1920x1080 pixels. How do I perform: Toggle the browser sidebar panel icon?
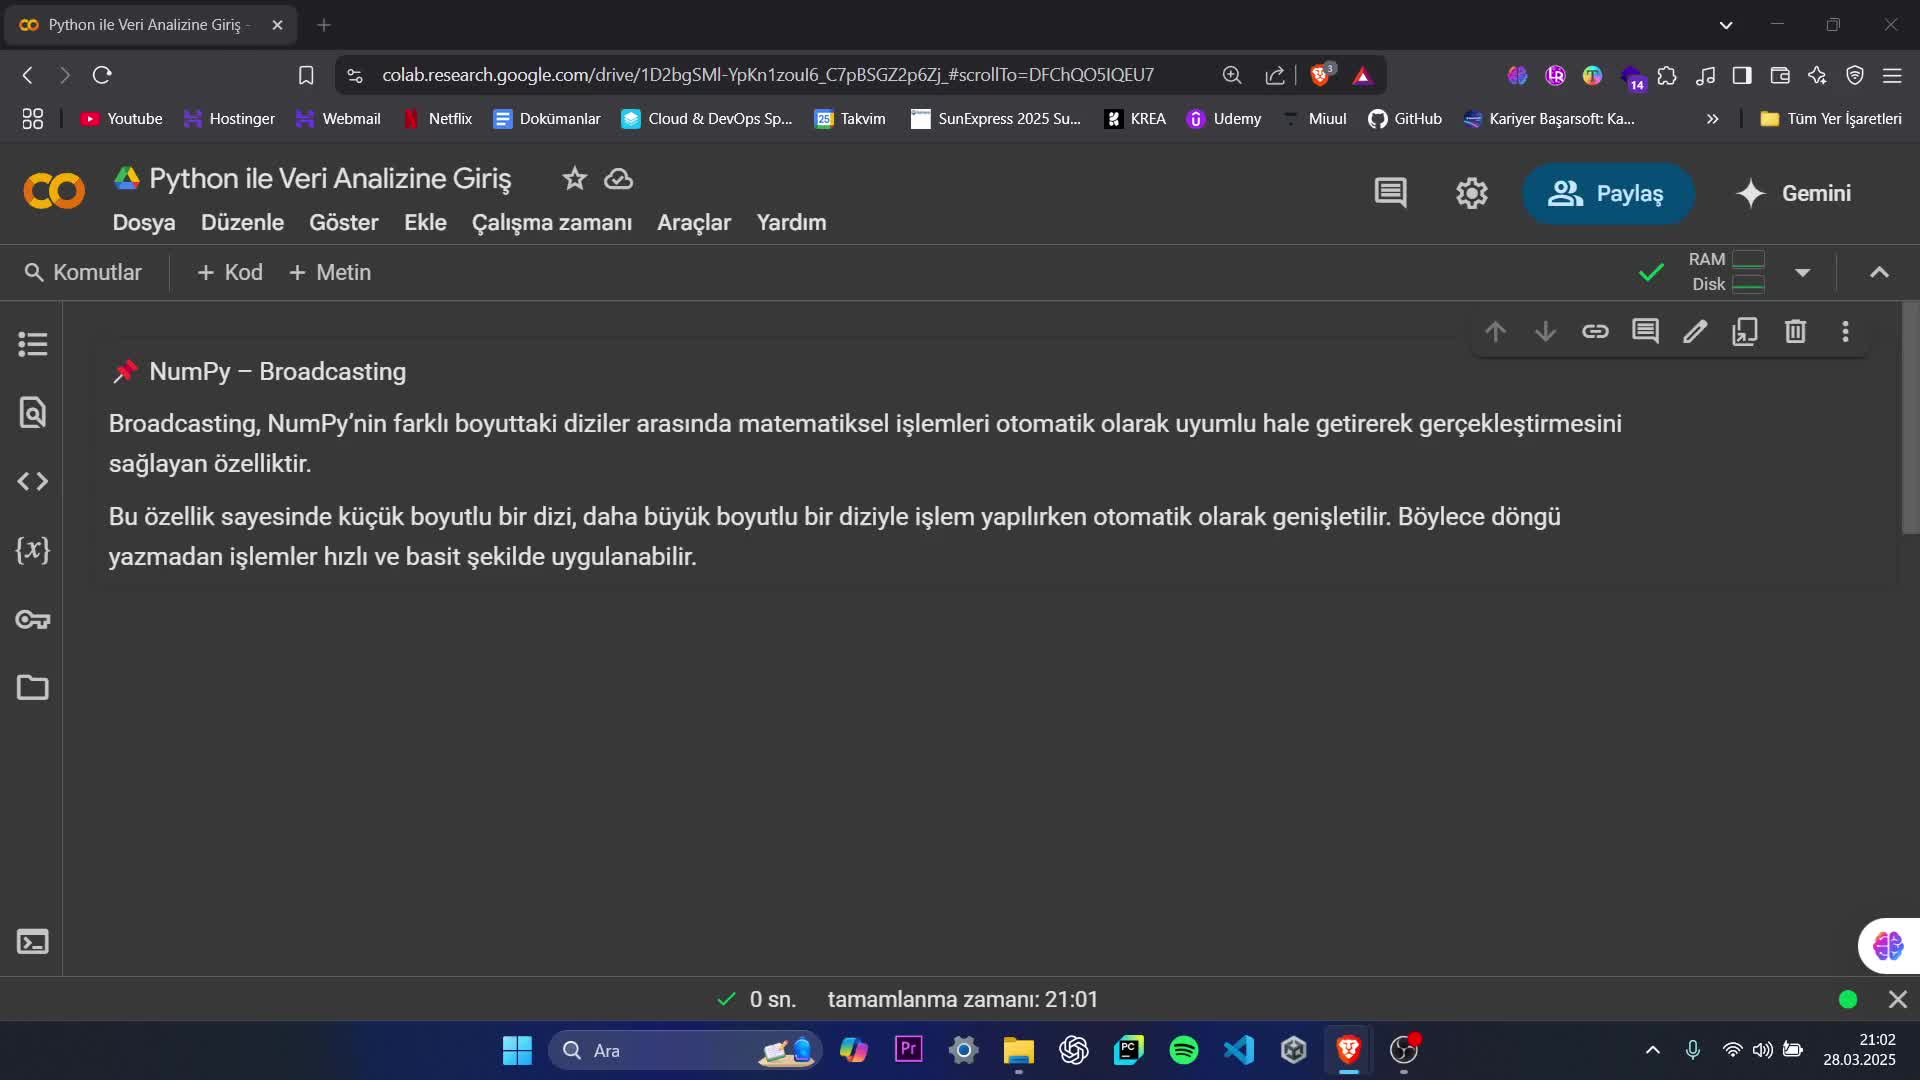coord(1742,75)
